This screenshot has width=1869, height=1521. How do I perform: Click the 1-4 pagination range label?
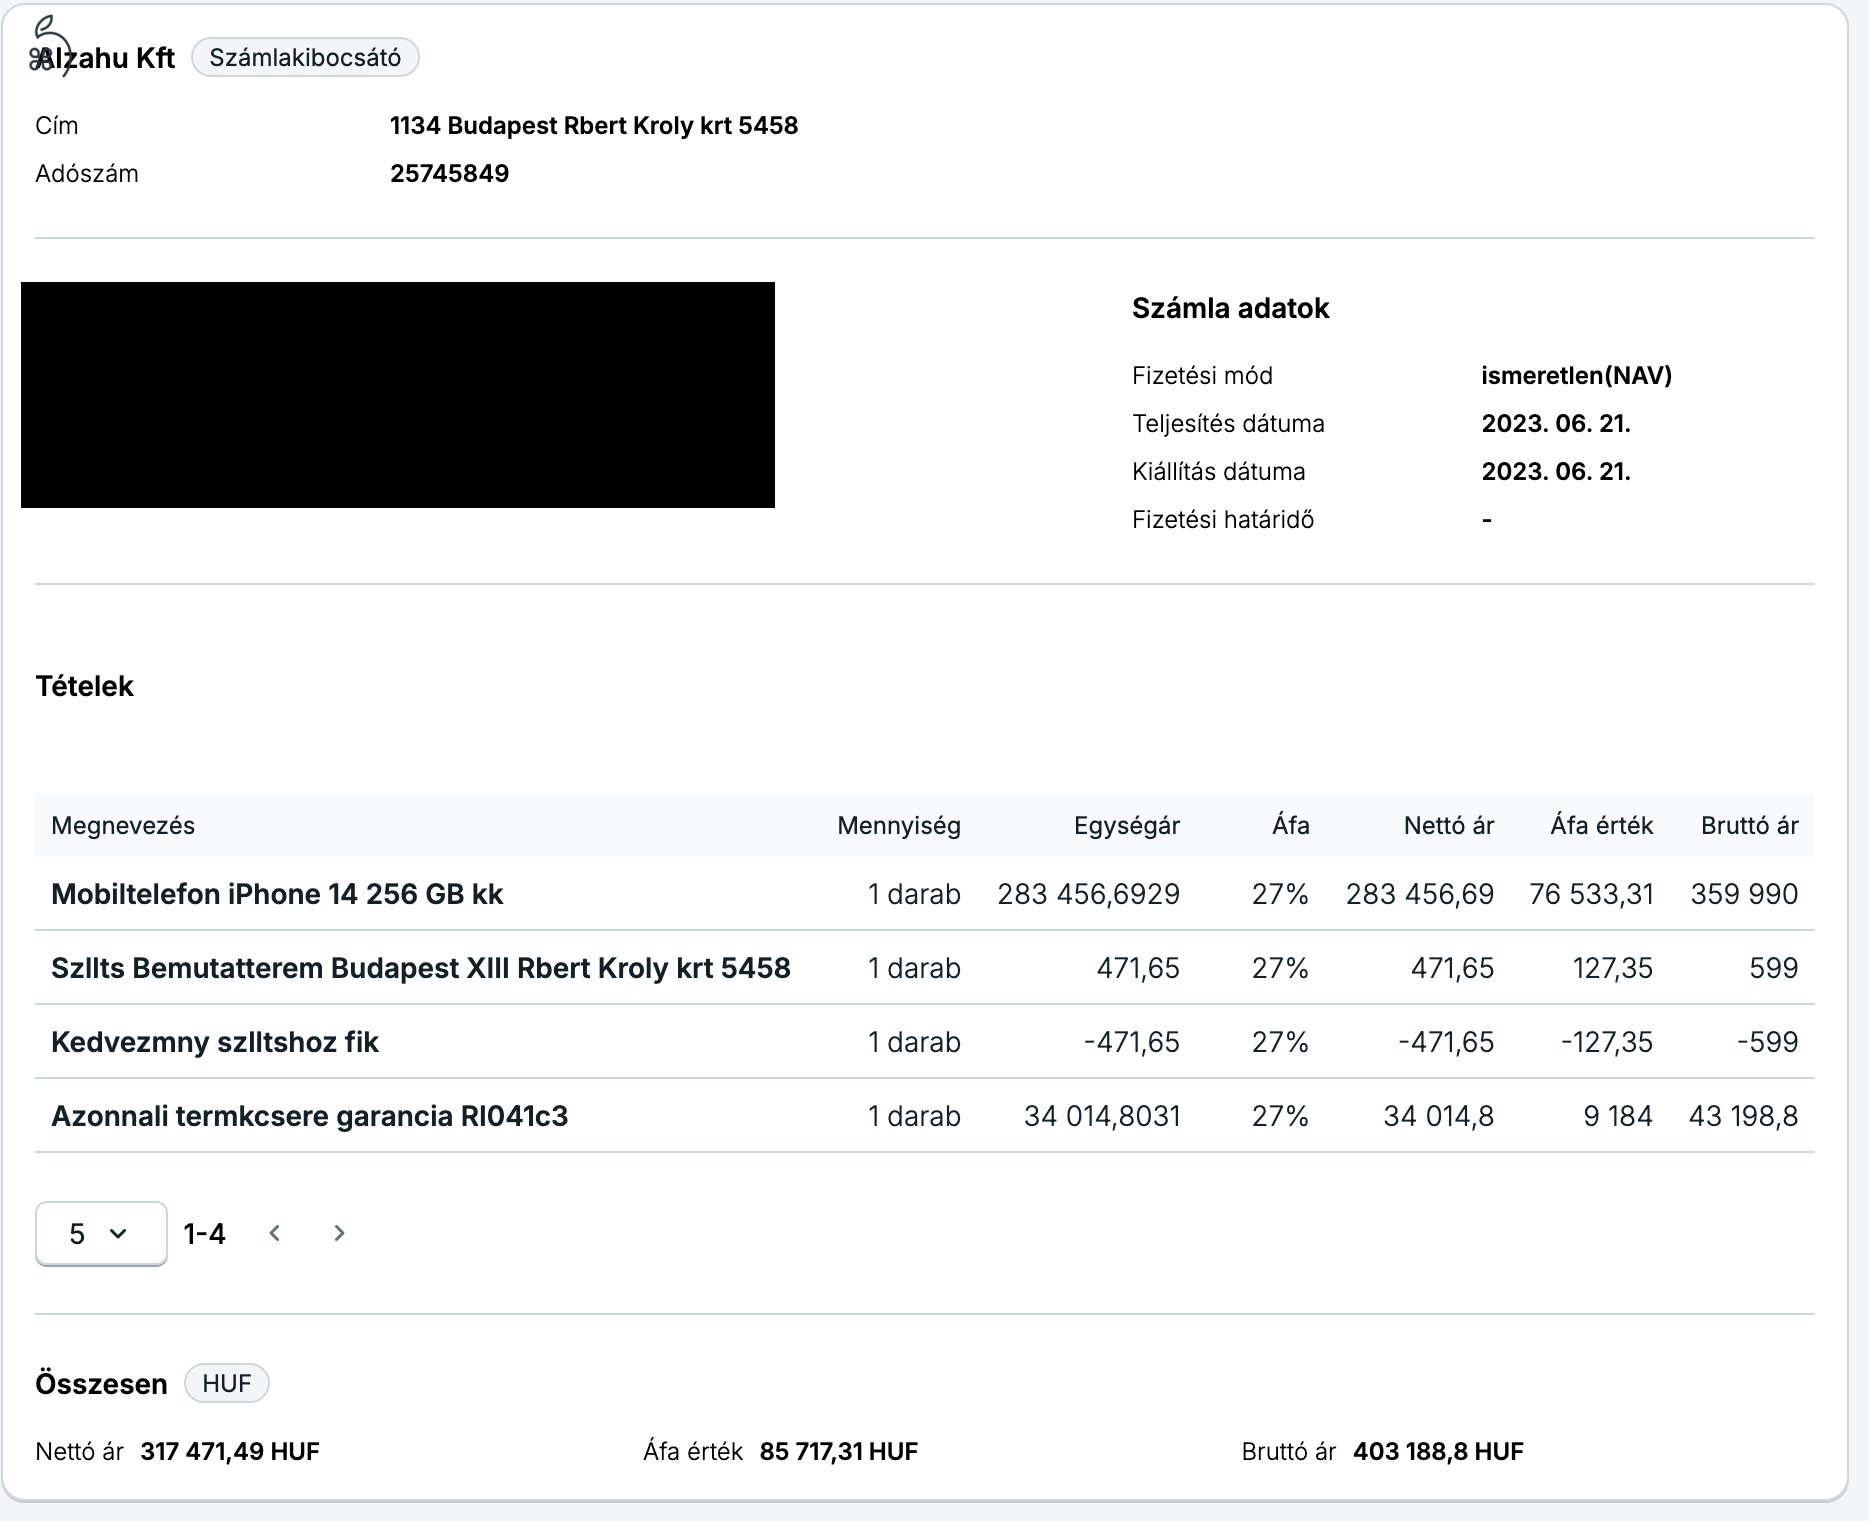tap(205, 1233)
